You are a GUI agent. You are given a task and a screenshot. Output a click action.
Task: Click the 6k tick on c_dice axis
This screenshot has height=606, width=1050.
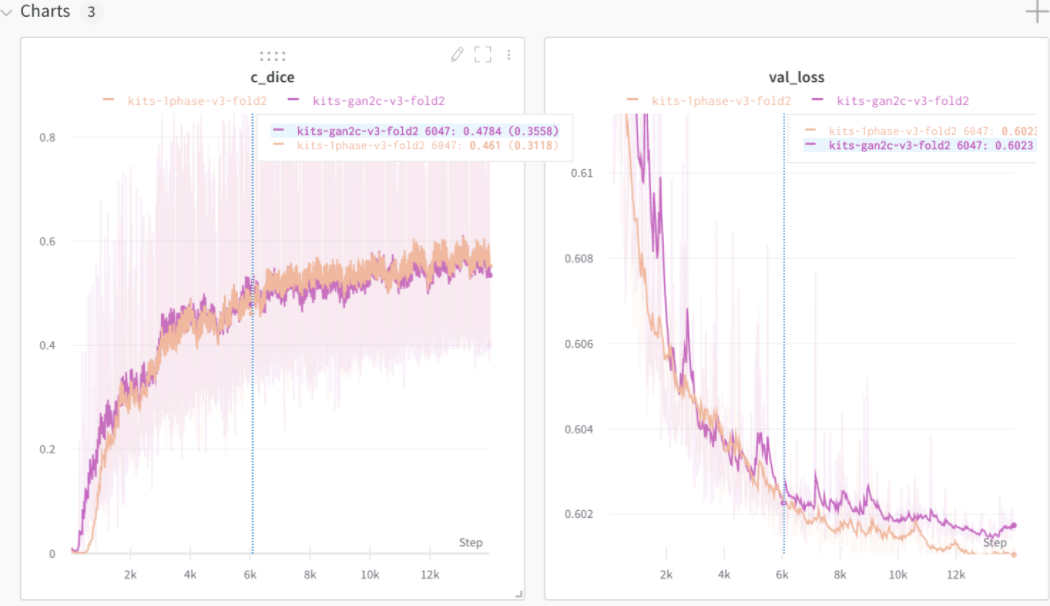pyautogui.click(x=250, y=575)
